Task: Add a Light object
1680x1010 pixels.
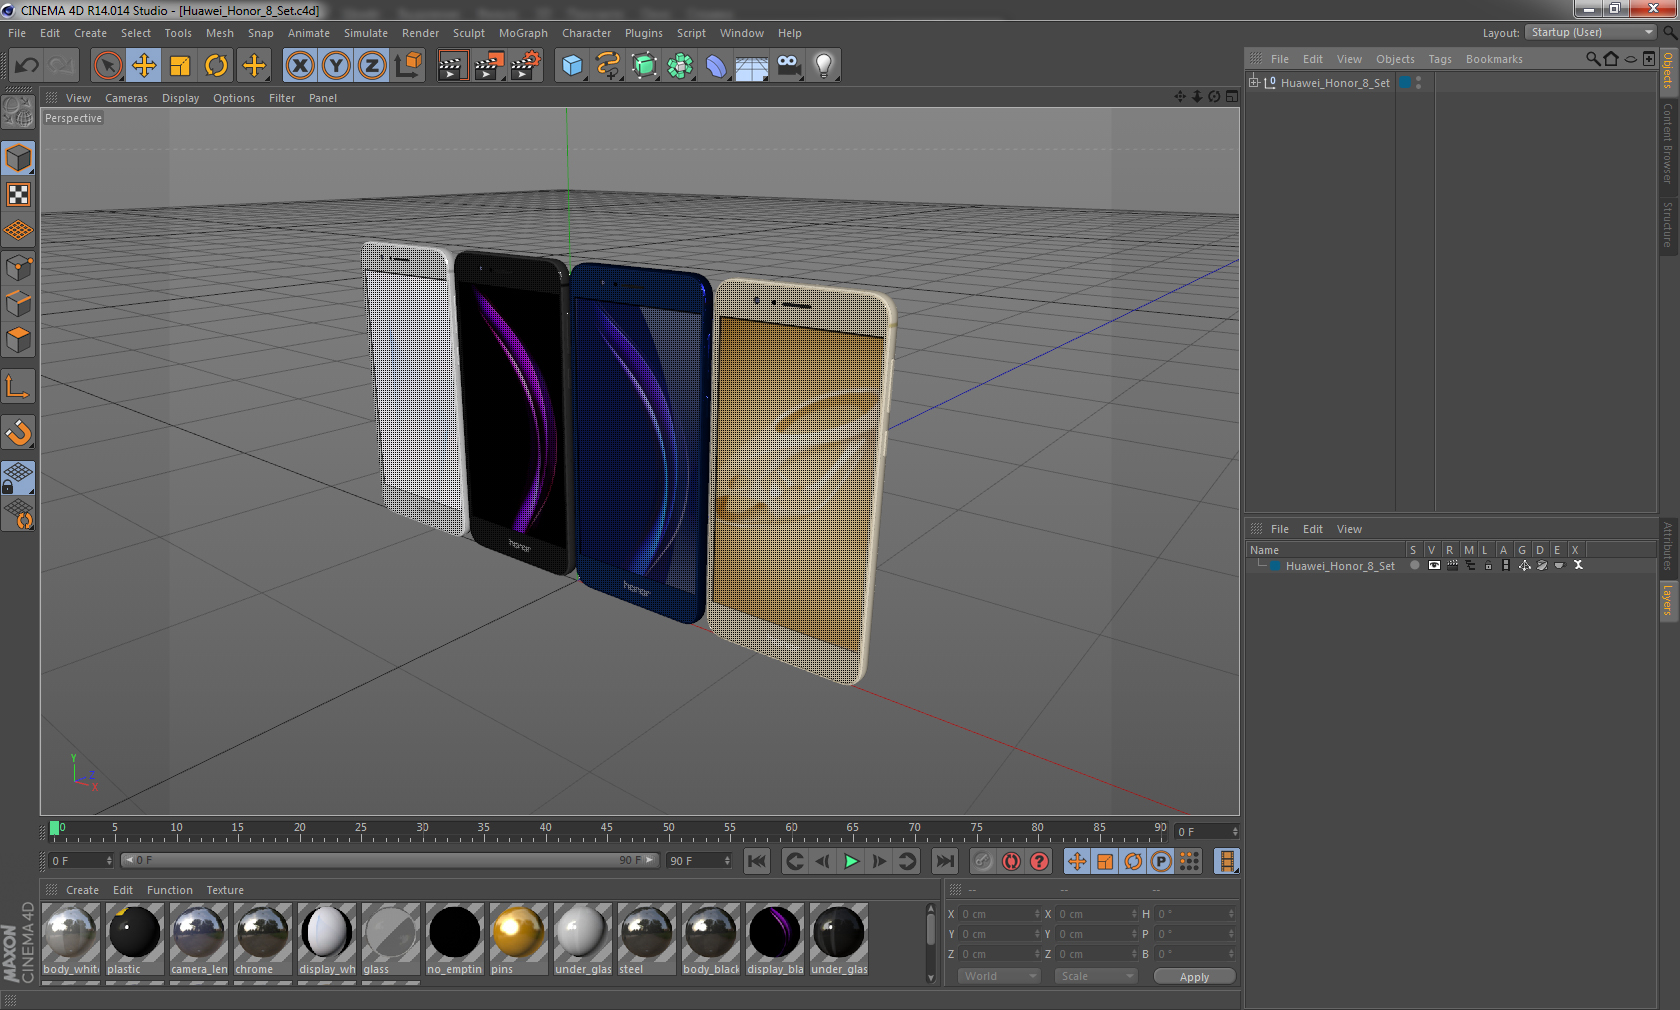Action: 824,66
